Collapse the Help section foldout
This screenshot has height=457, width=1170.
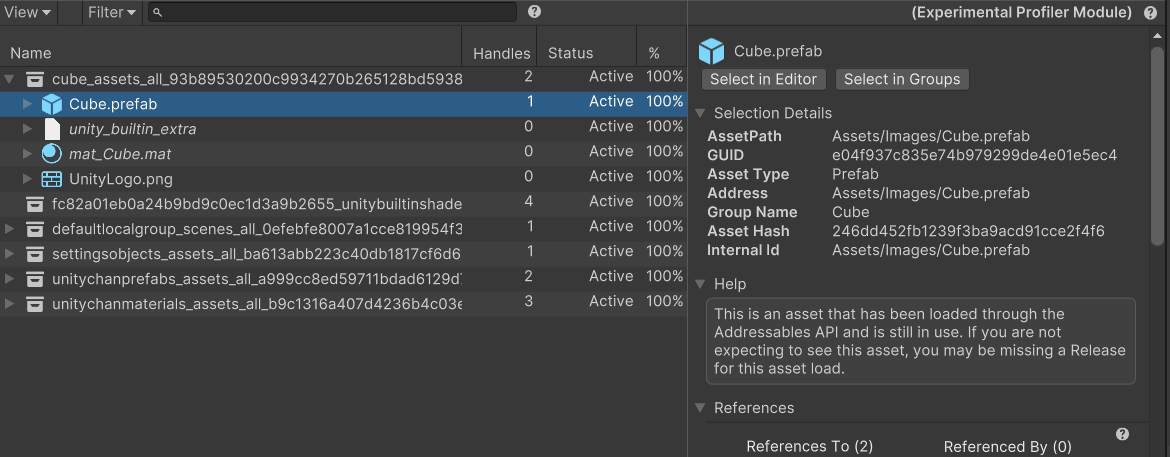pyautogui.click(x=700, y=285)
